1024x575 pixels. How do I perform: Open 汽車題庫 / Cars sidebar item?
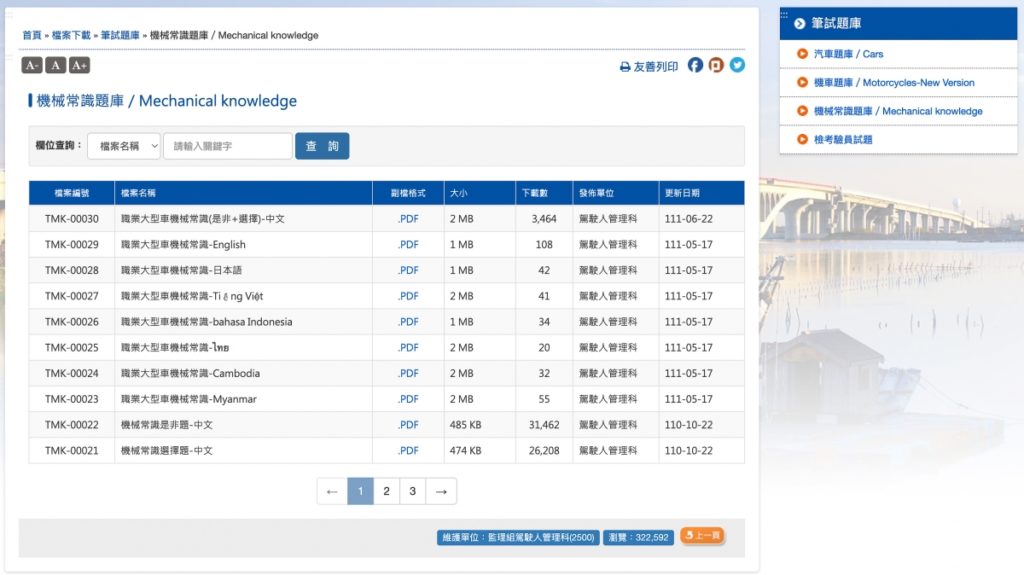(848, 54)
